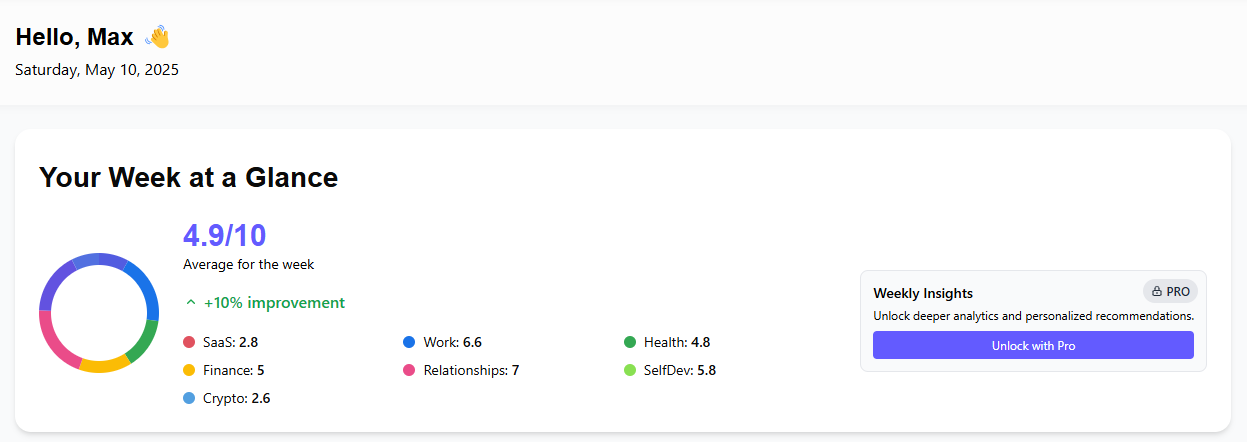Click the Work: 6.6 legend label
Image resolution: width=1247 pixels, height=442 pixels.
click(453, 342)
